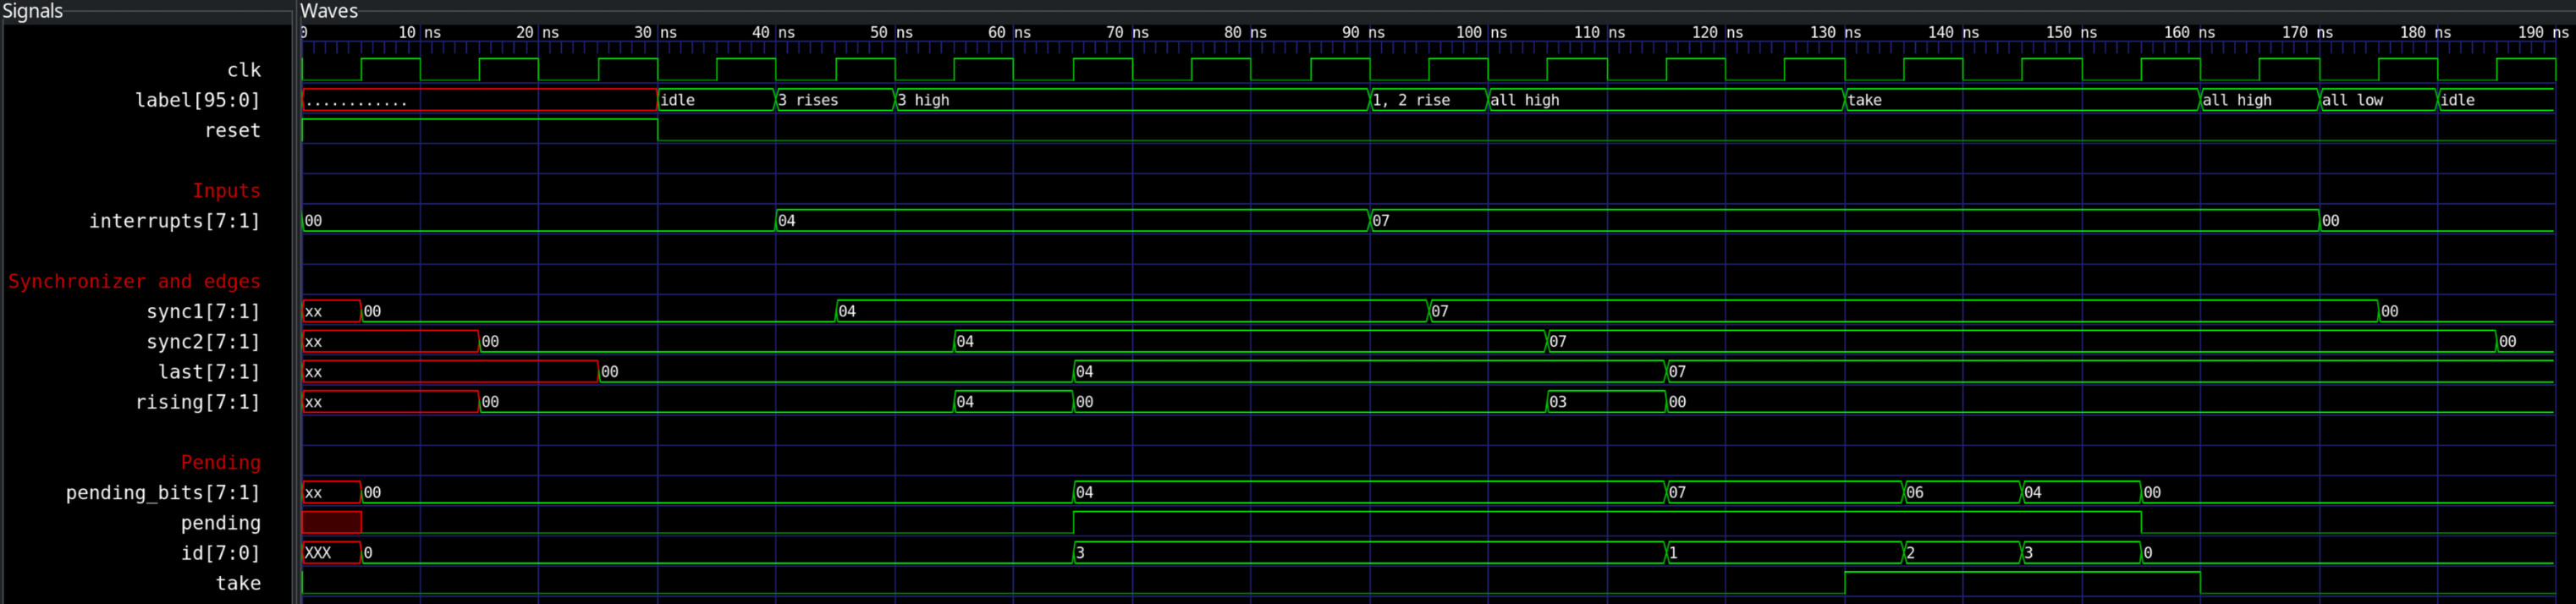Click the 50 ns time ruler mark

pyautogui.click(x=891, y=32)
